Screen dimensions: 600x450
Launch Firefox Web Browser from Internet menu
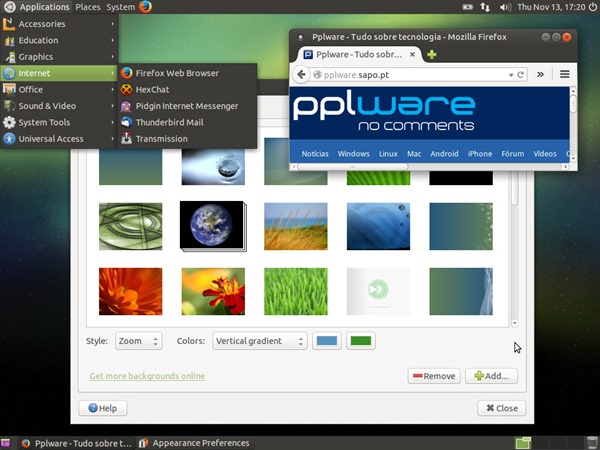coord(188,73)
